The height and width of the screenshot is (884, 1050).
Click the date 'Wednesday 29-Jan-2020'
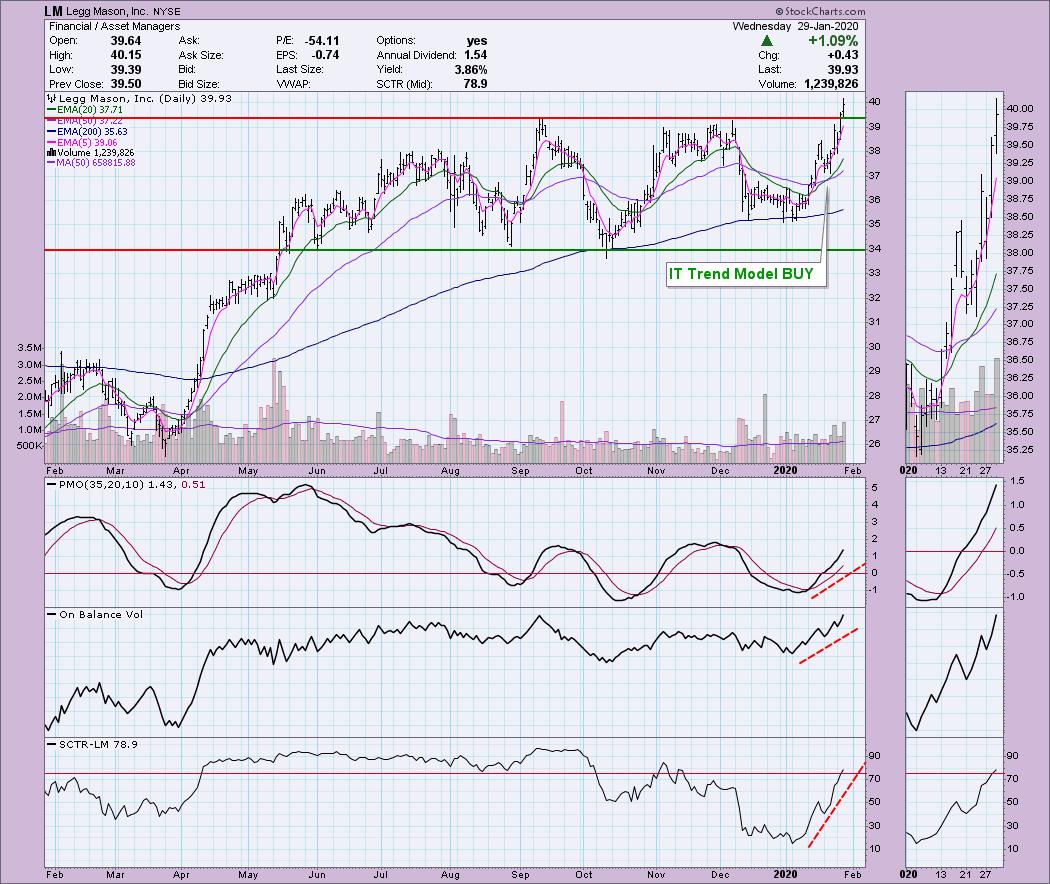tap(795, 26)
